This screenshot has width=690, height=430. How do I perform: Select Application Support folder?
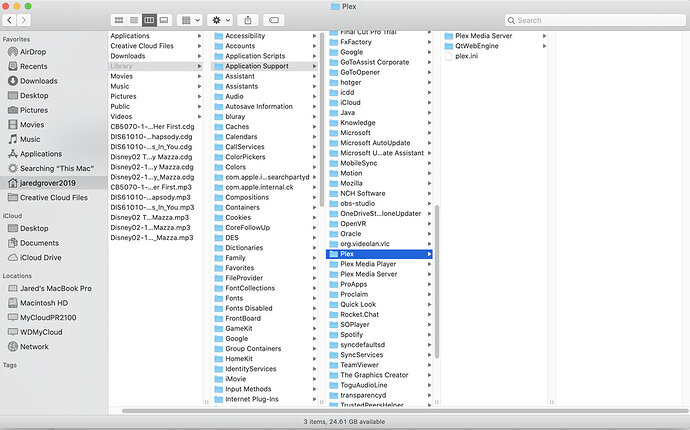point(265,66)
